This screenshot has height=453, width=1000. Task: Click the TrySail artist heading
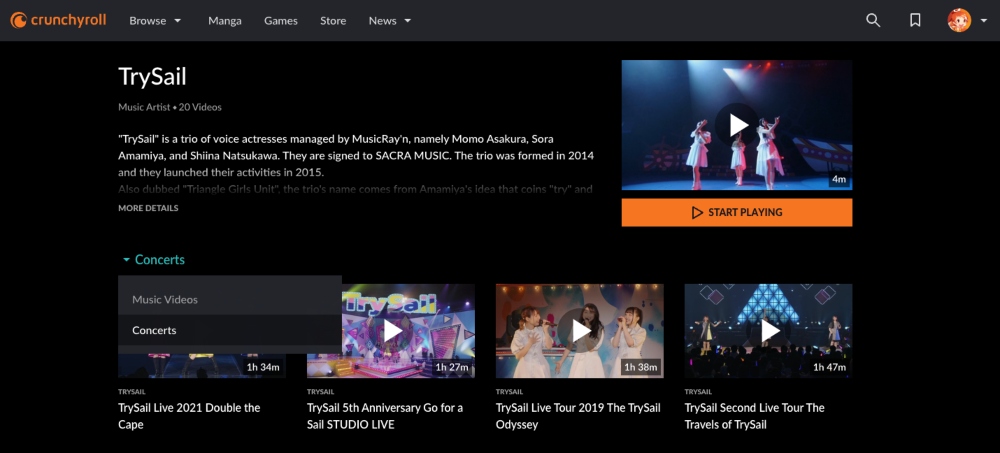point(152,77)
